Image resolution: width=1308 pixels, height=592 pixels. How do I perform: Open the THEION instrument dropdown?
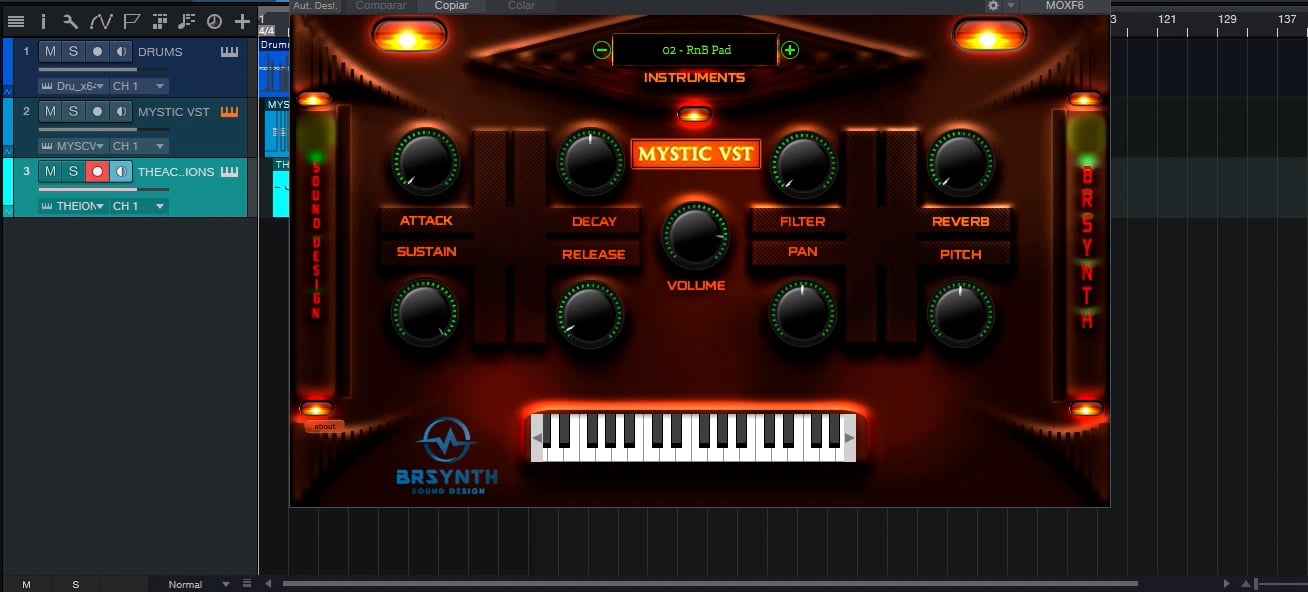click(73, 206)
